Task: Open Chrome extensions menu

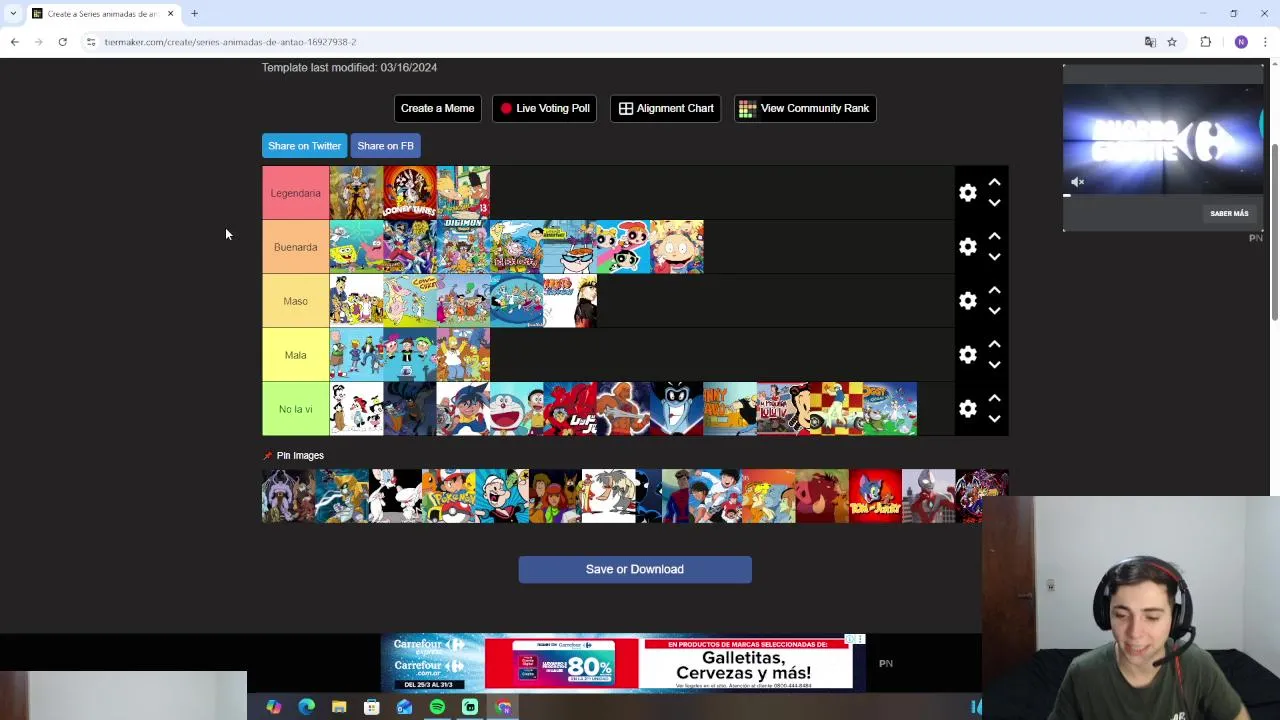Action: coord(1205,42)
